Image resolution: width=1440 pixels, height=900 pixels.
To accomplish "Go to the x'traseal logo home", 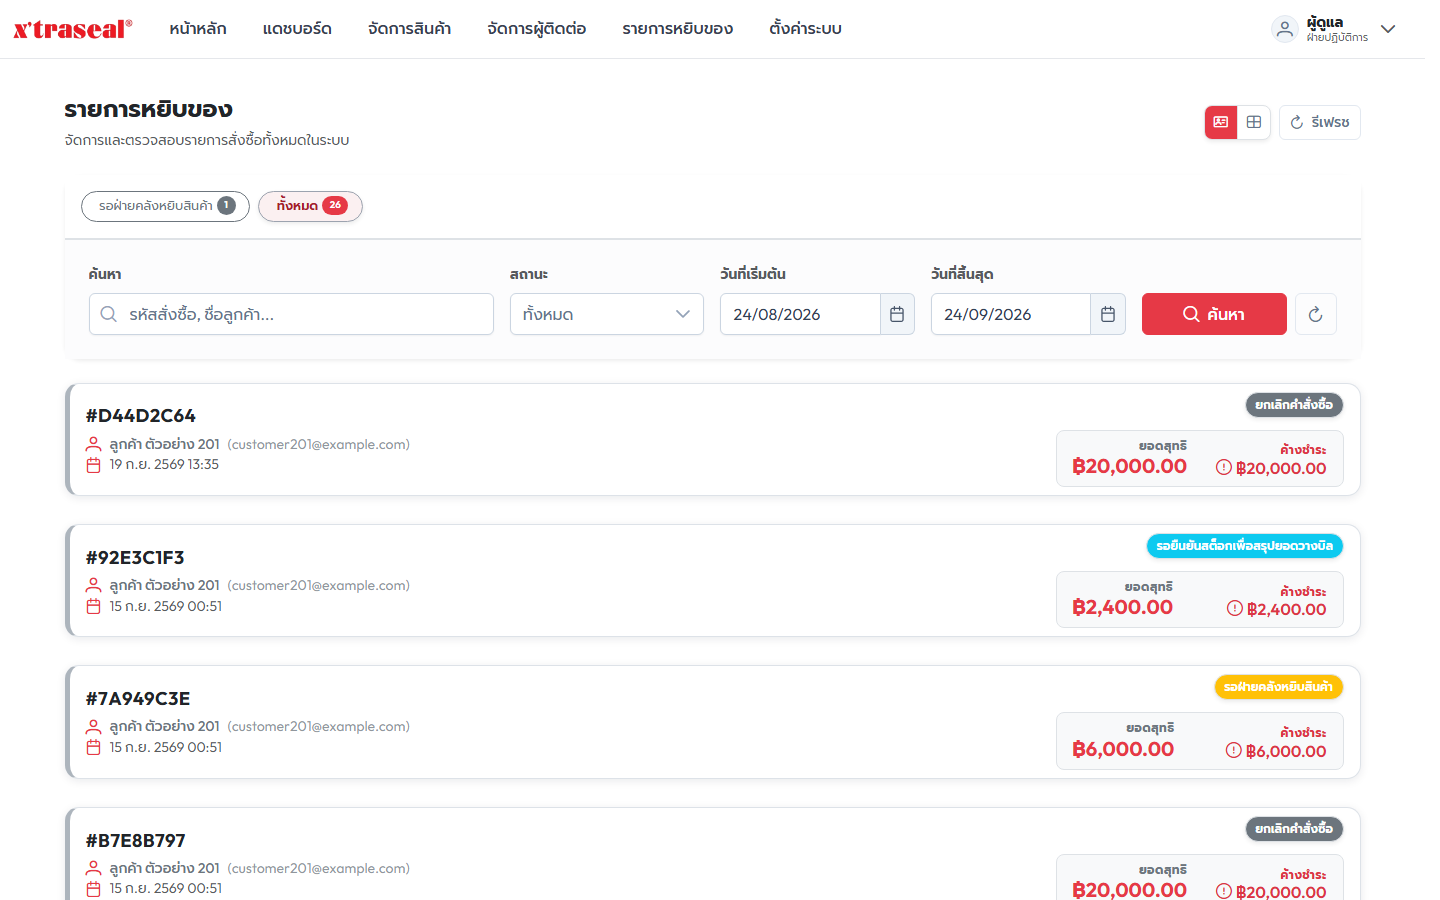I will (x=73, y=29).
